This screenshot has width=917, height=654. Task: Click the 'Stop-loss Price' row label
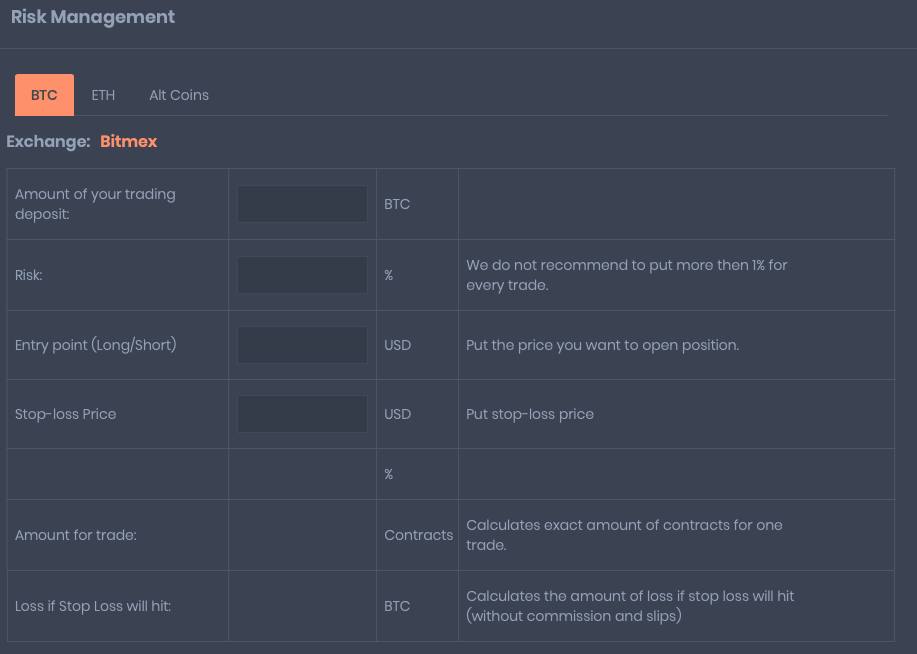66,414
